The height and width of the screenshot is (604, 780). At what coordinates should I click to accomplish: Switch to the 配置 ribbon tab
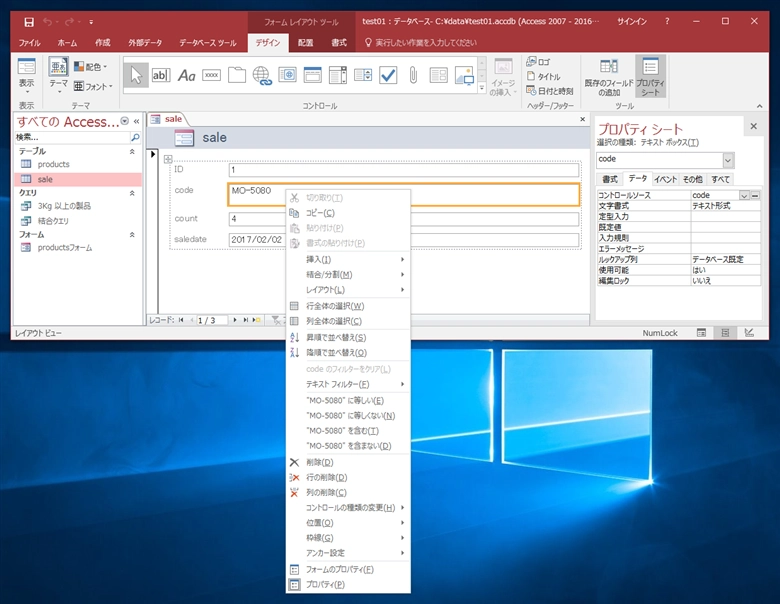305,43
